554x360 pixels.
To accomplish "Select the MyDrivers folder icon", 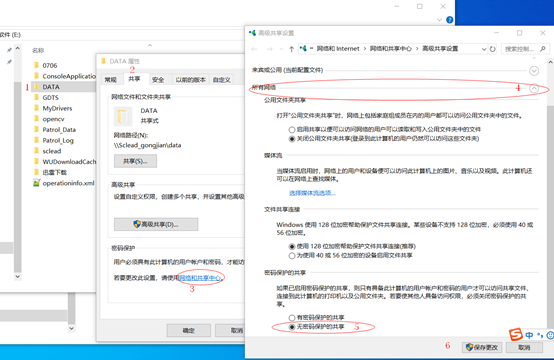I will [36, 108].
